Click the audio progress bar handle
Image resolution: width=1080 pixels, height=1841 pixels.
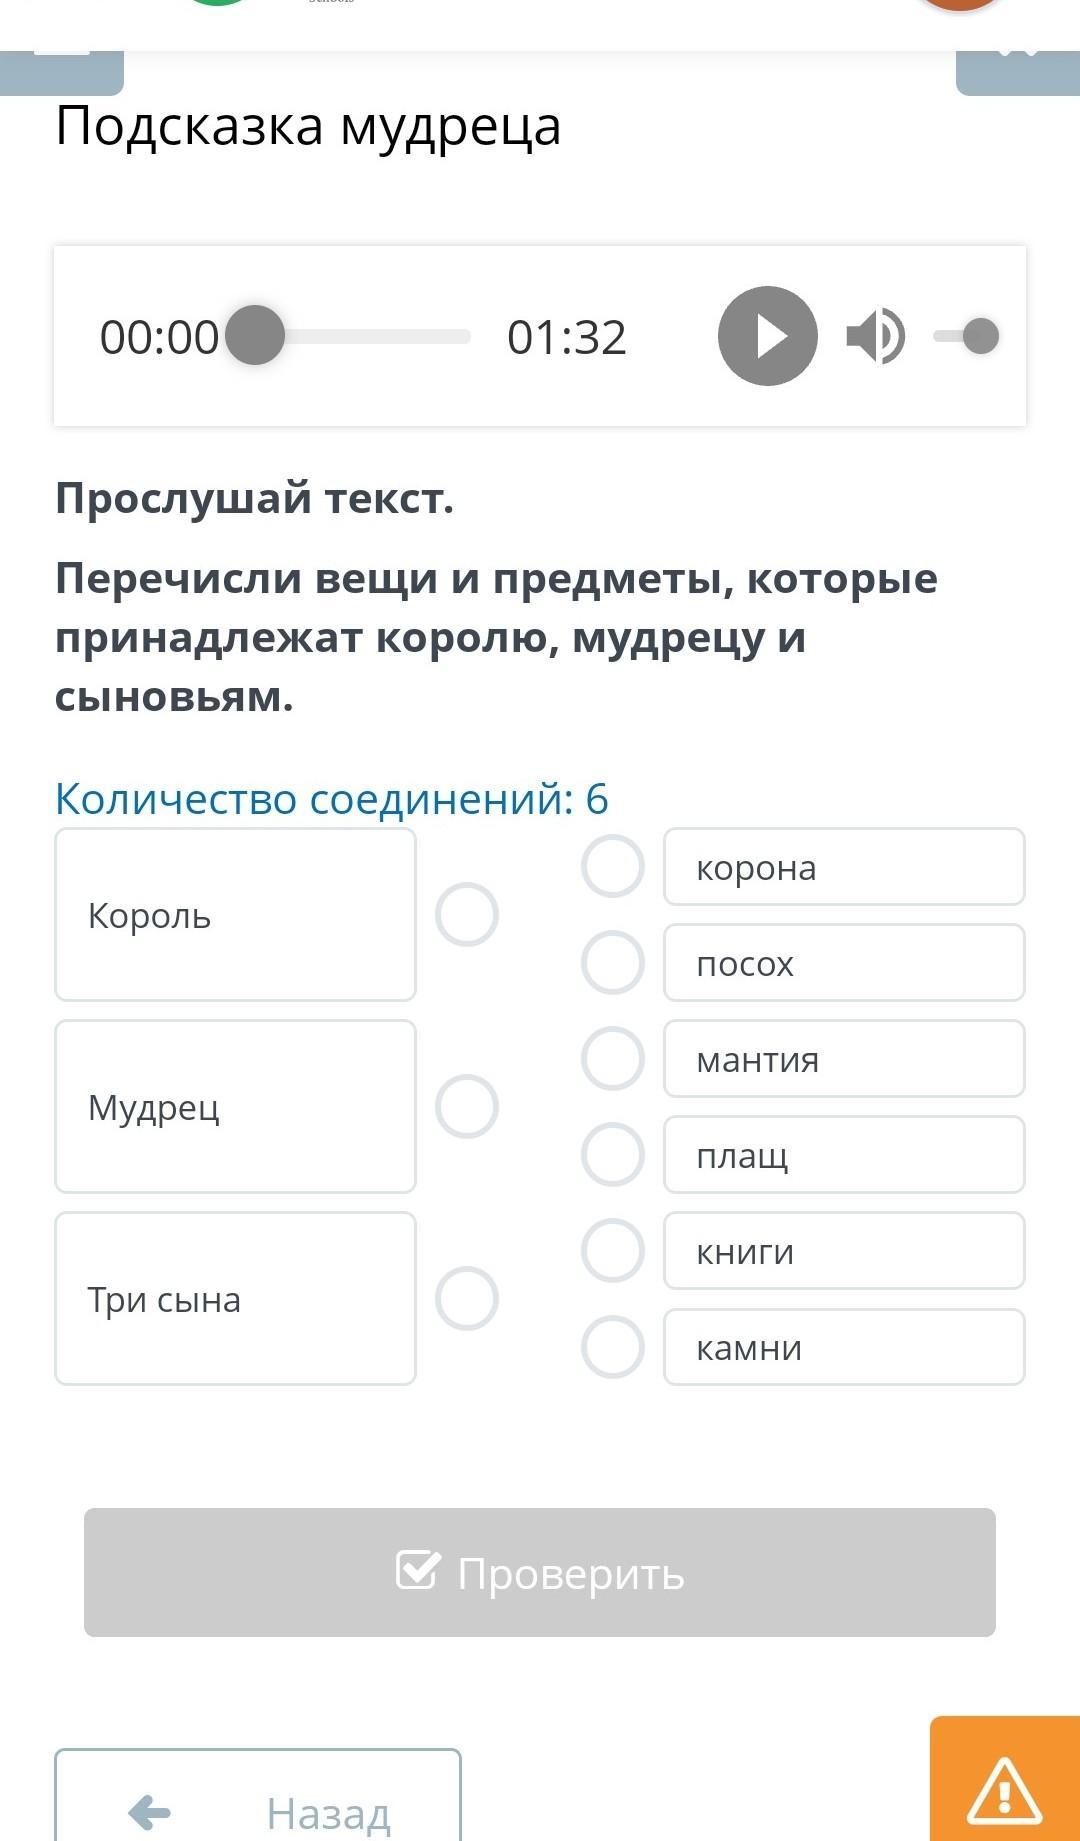point(255,335)
